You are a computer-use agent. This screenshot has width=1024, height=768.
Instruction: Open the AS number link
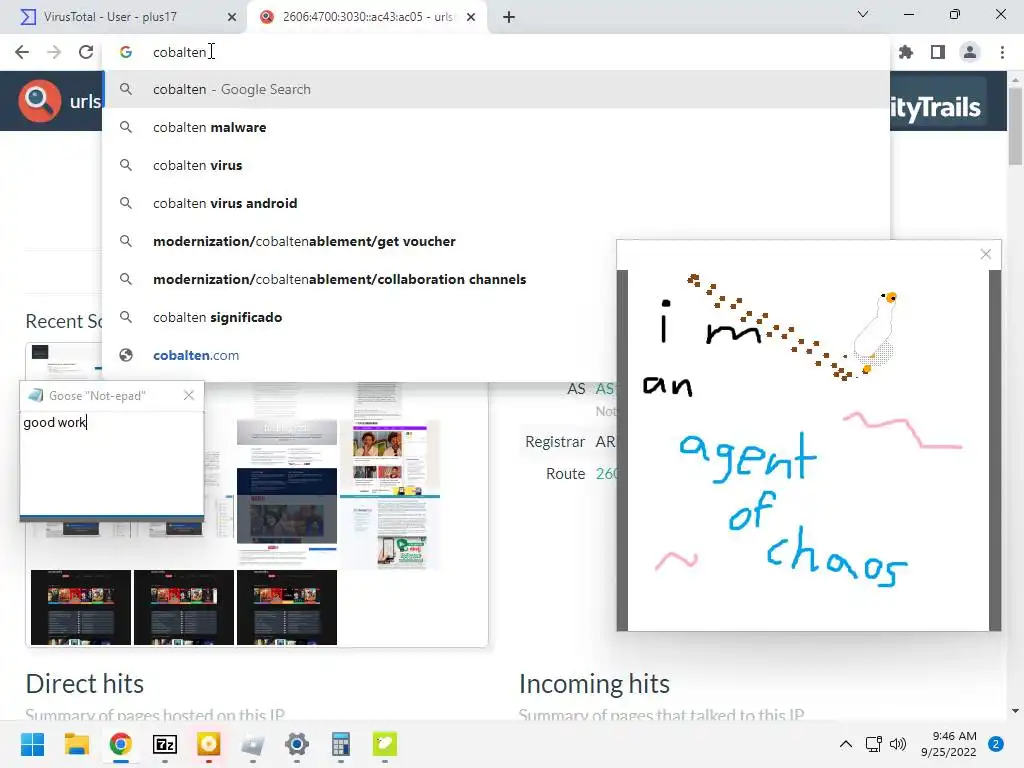tap(605, 389)
